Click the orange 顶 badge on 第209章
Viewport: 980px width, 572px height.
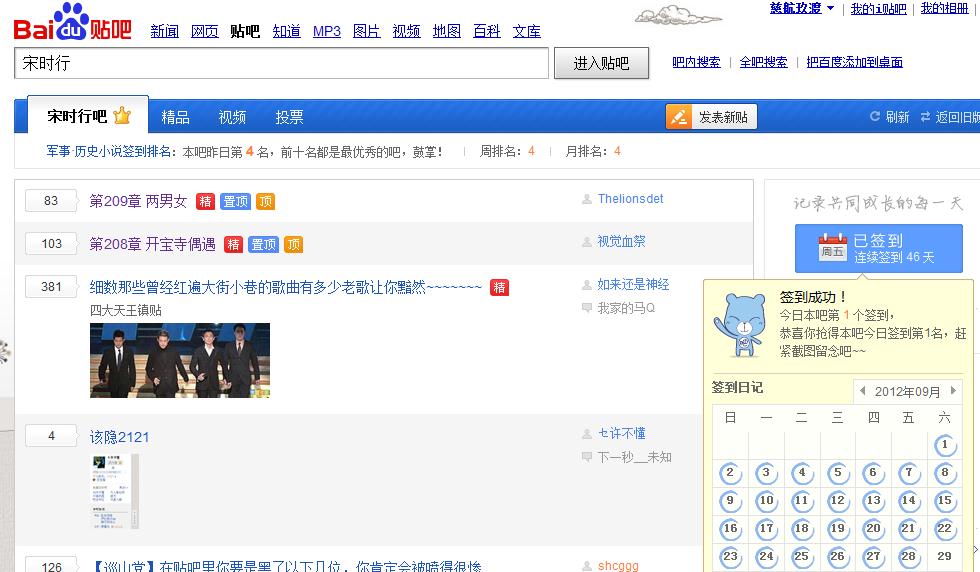click(266, 201)
